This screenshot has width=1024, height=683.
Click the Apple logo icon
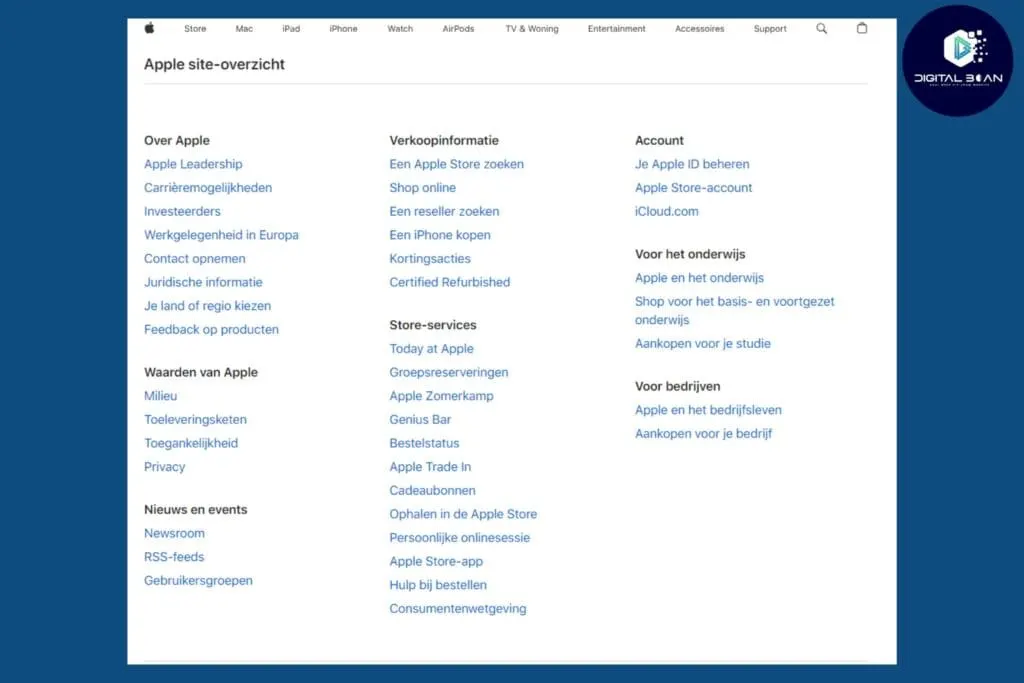150,28
